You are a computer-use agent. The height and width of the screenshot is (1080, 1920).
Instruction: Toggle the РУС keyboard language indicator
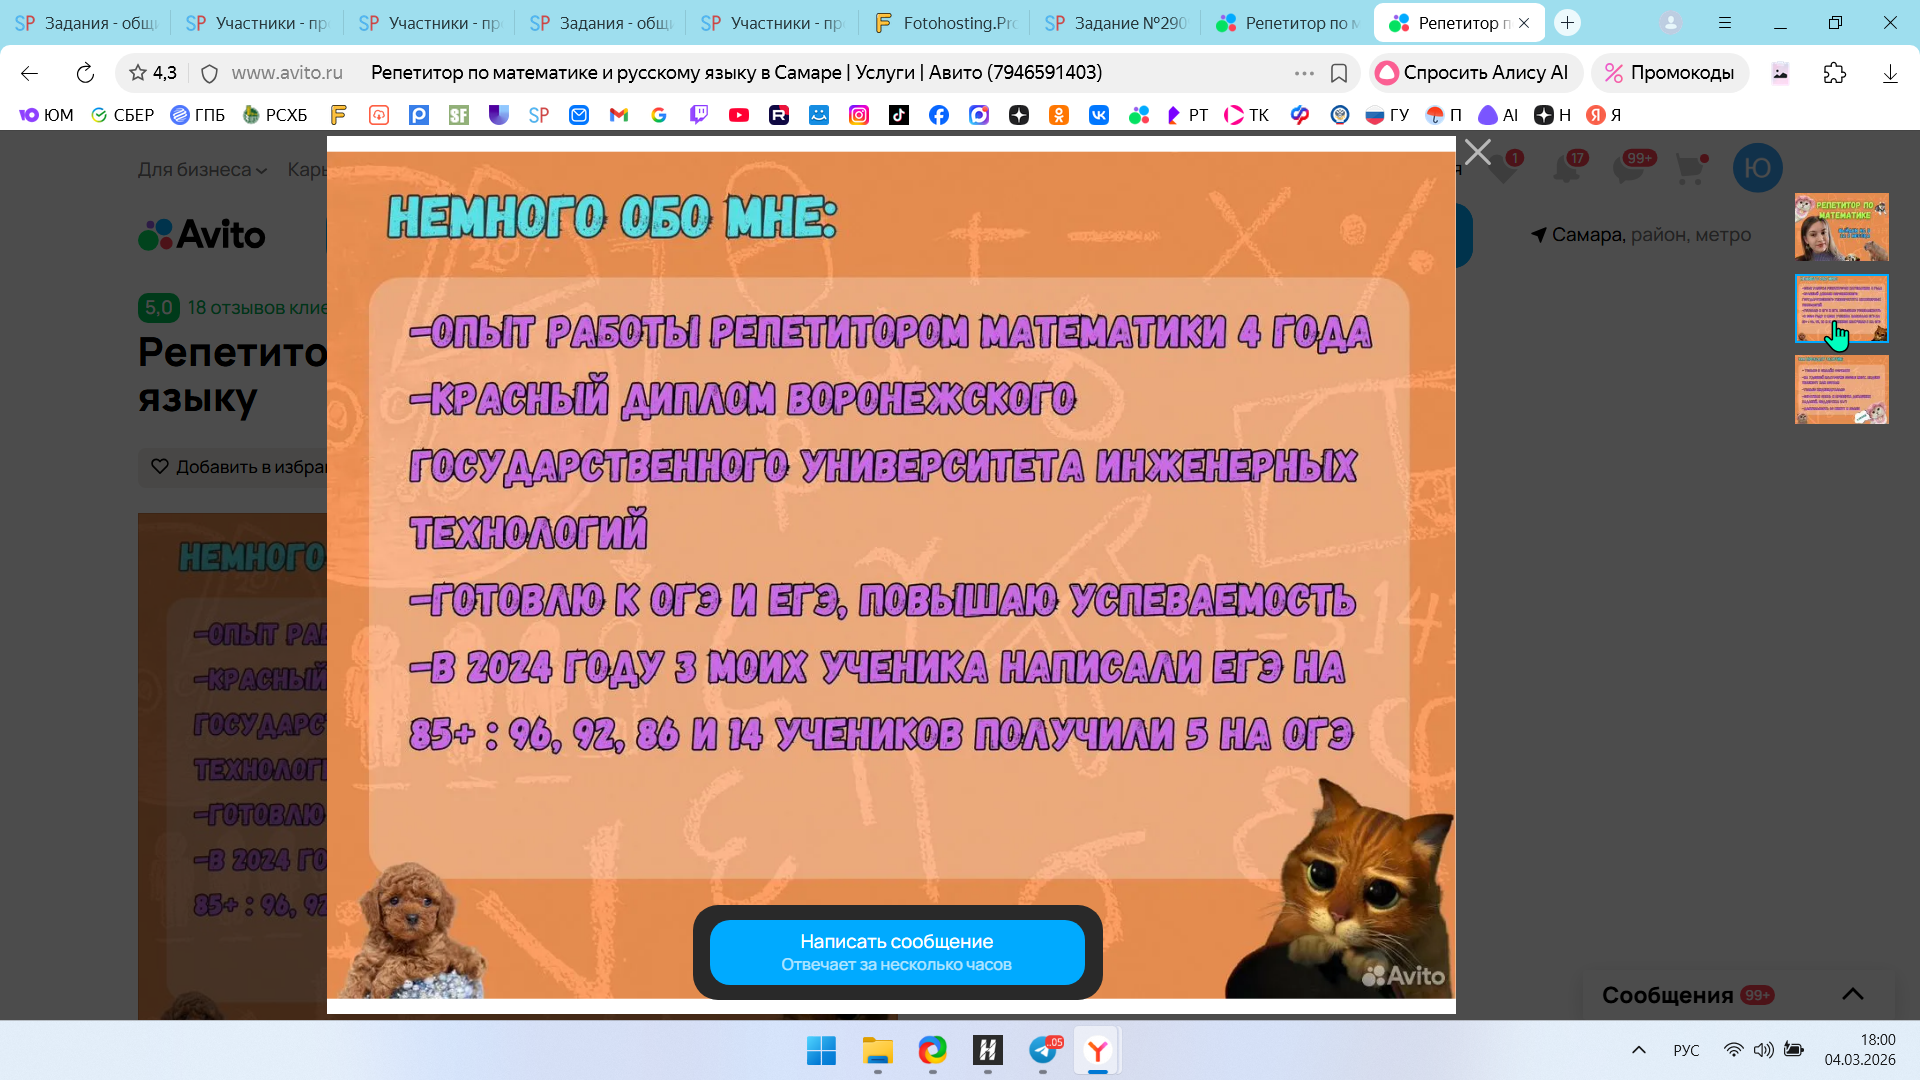coord(1686,1050)
